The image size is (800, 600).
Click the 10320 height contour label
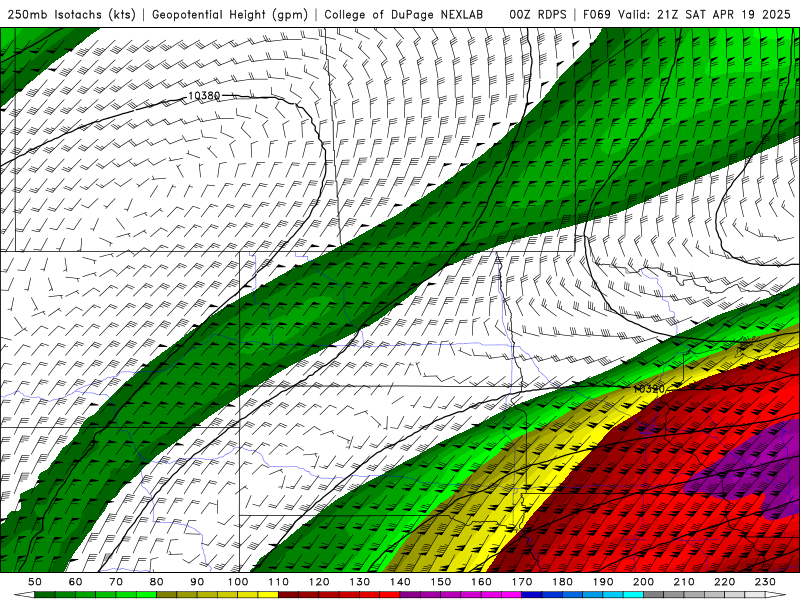pos(649,389)
